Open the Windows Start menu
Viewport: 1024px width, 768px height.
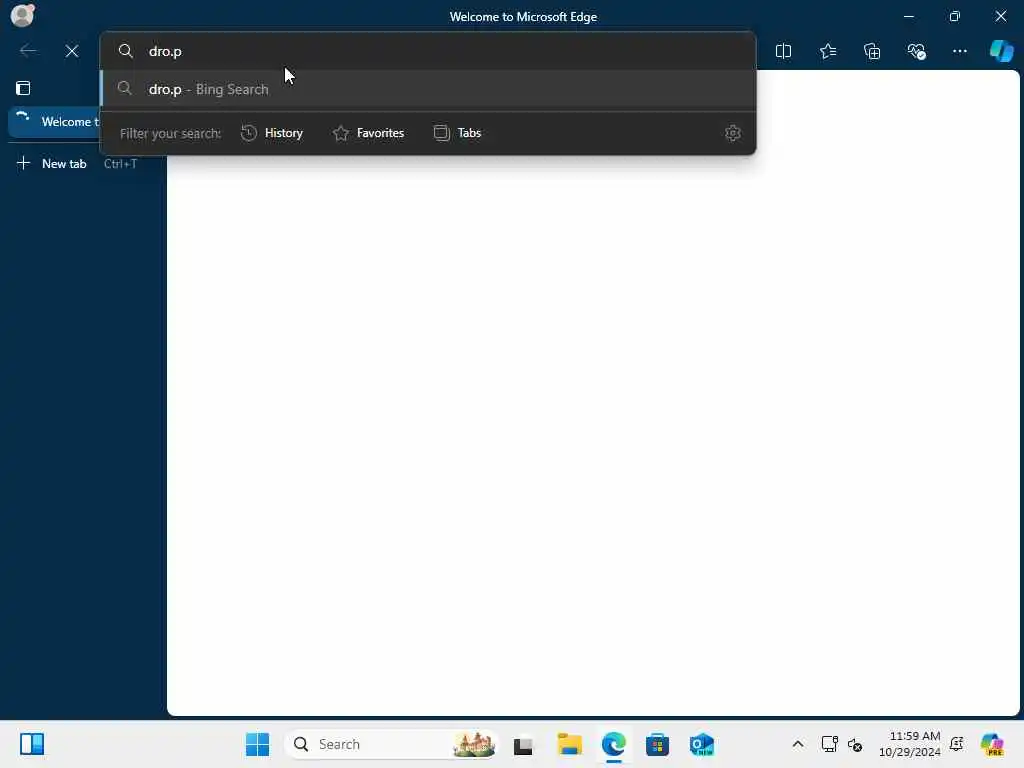(257, 744)
